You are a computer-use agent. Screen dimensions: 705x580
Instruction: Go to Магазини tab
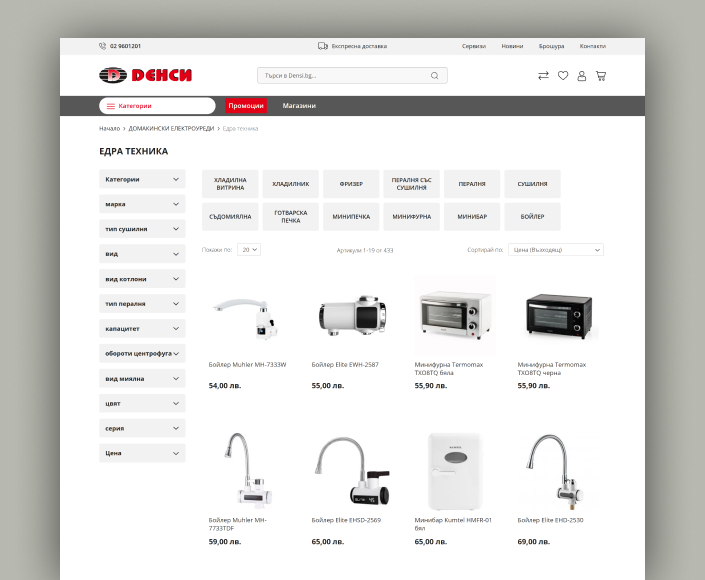(299, 106)
